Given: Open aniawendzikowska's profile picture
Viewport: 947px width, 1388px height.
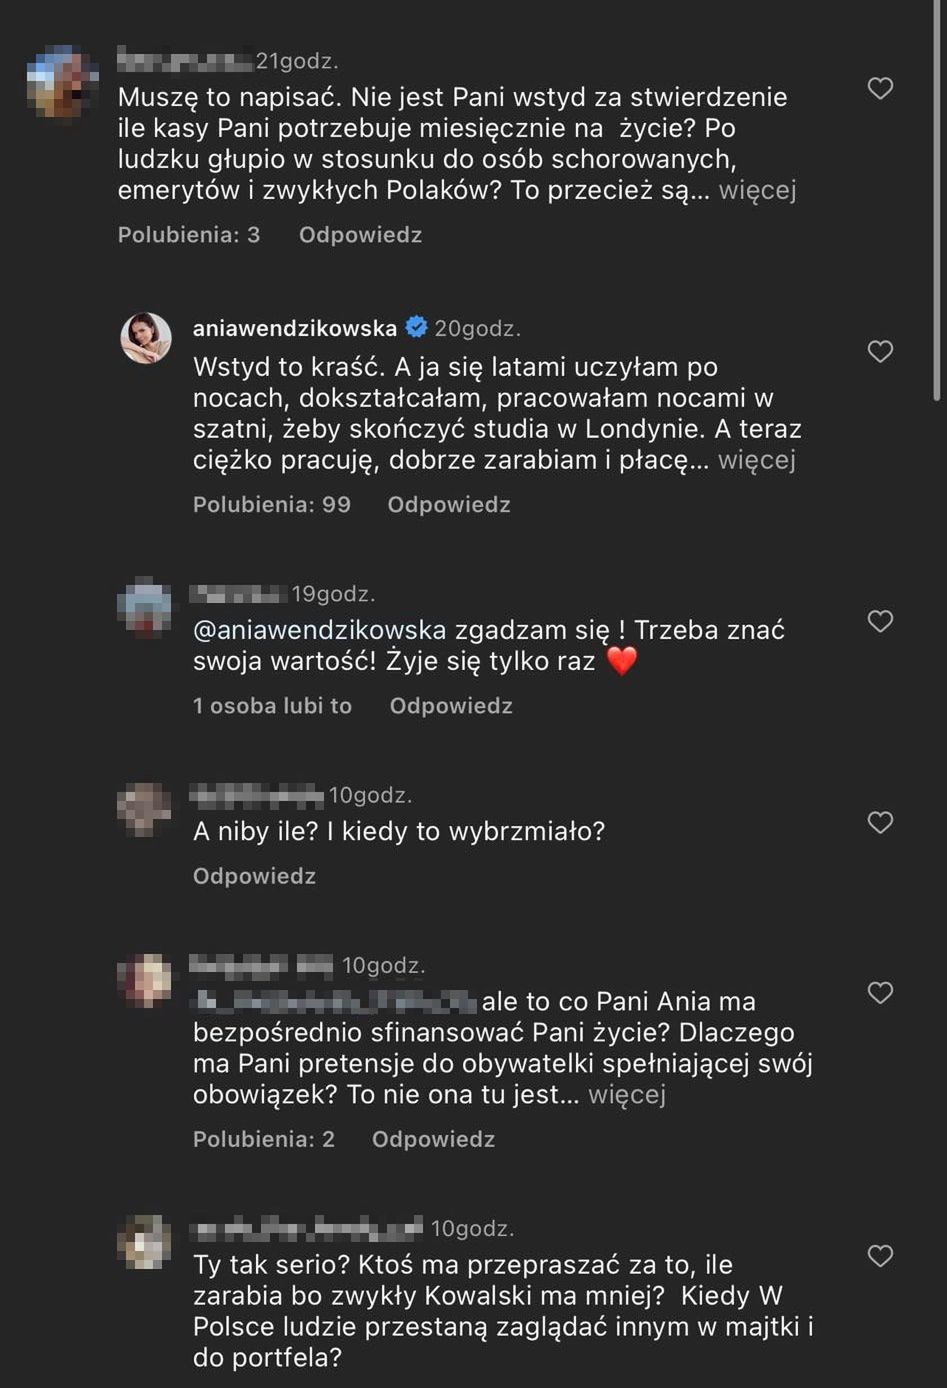Looking at the screenshot, I should coord(146,337).
